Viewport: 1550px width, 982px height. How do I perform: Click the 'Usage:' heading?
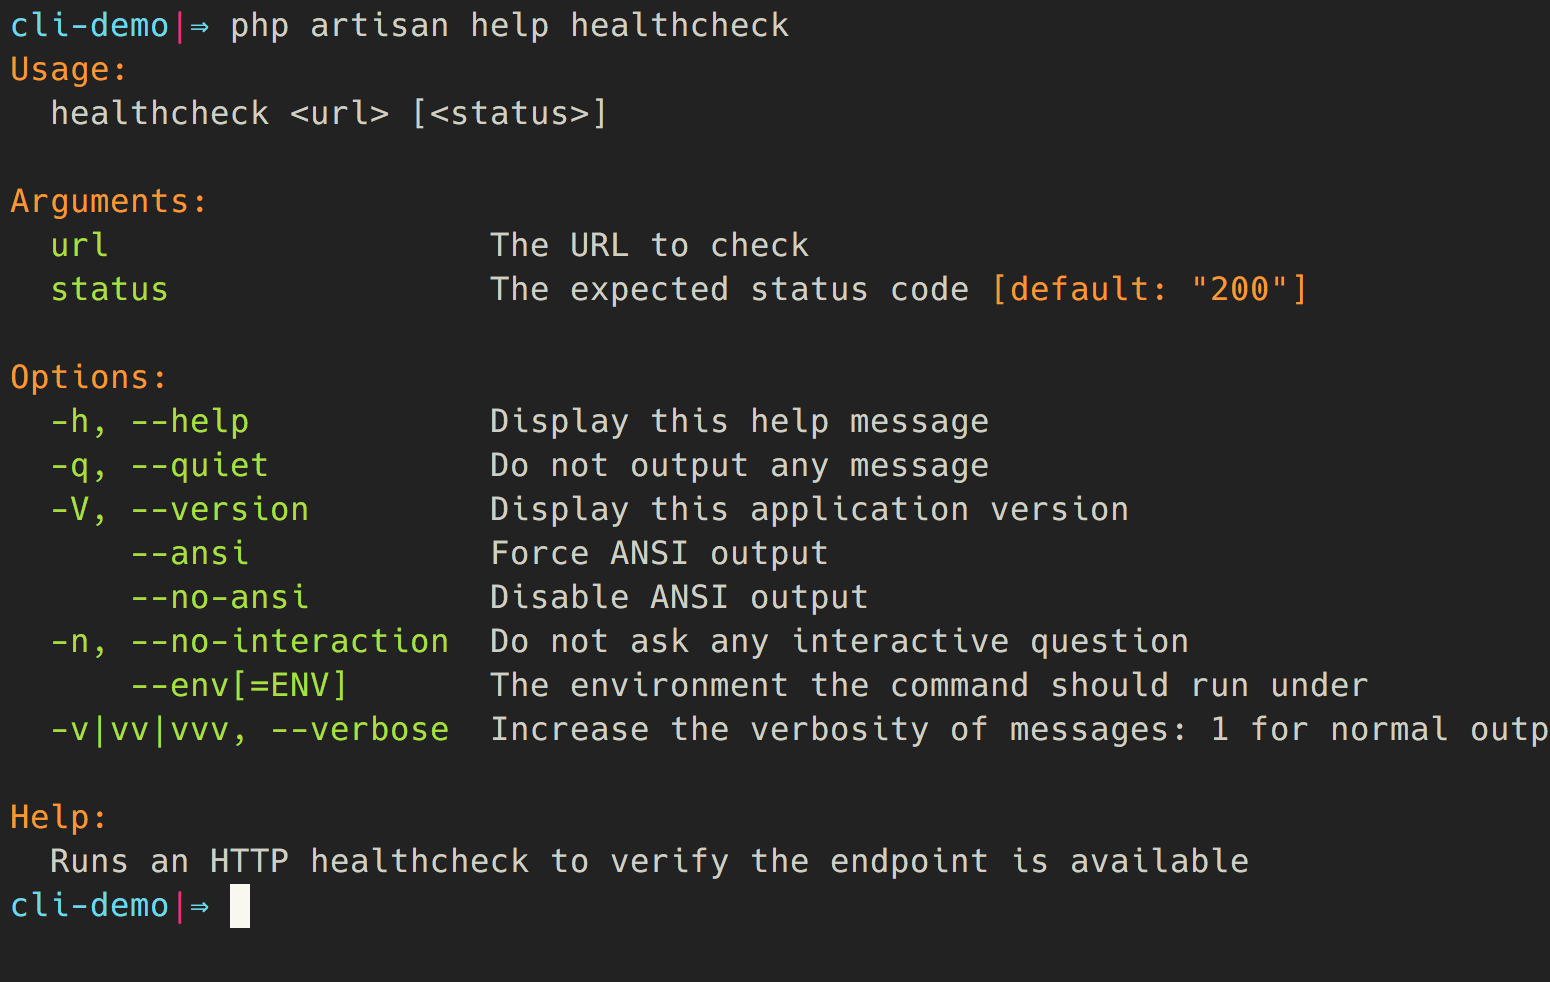(69, 70)
